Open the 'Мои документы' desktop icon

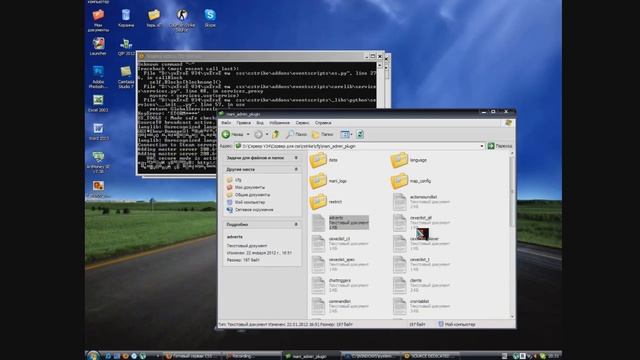(98, 20)
